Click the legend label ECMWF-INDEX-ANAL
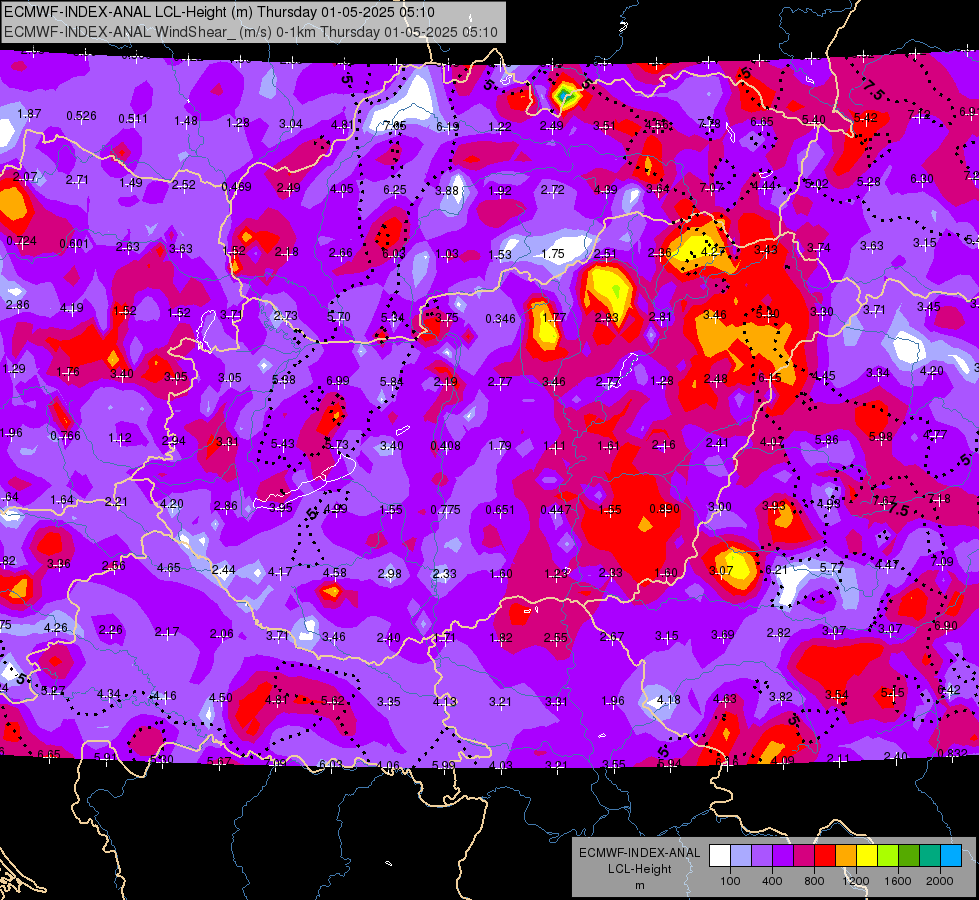The width and height of the screenshot is (979, 900). point(639,853)
